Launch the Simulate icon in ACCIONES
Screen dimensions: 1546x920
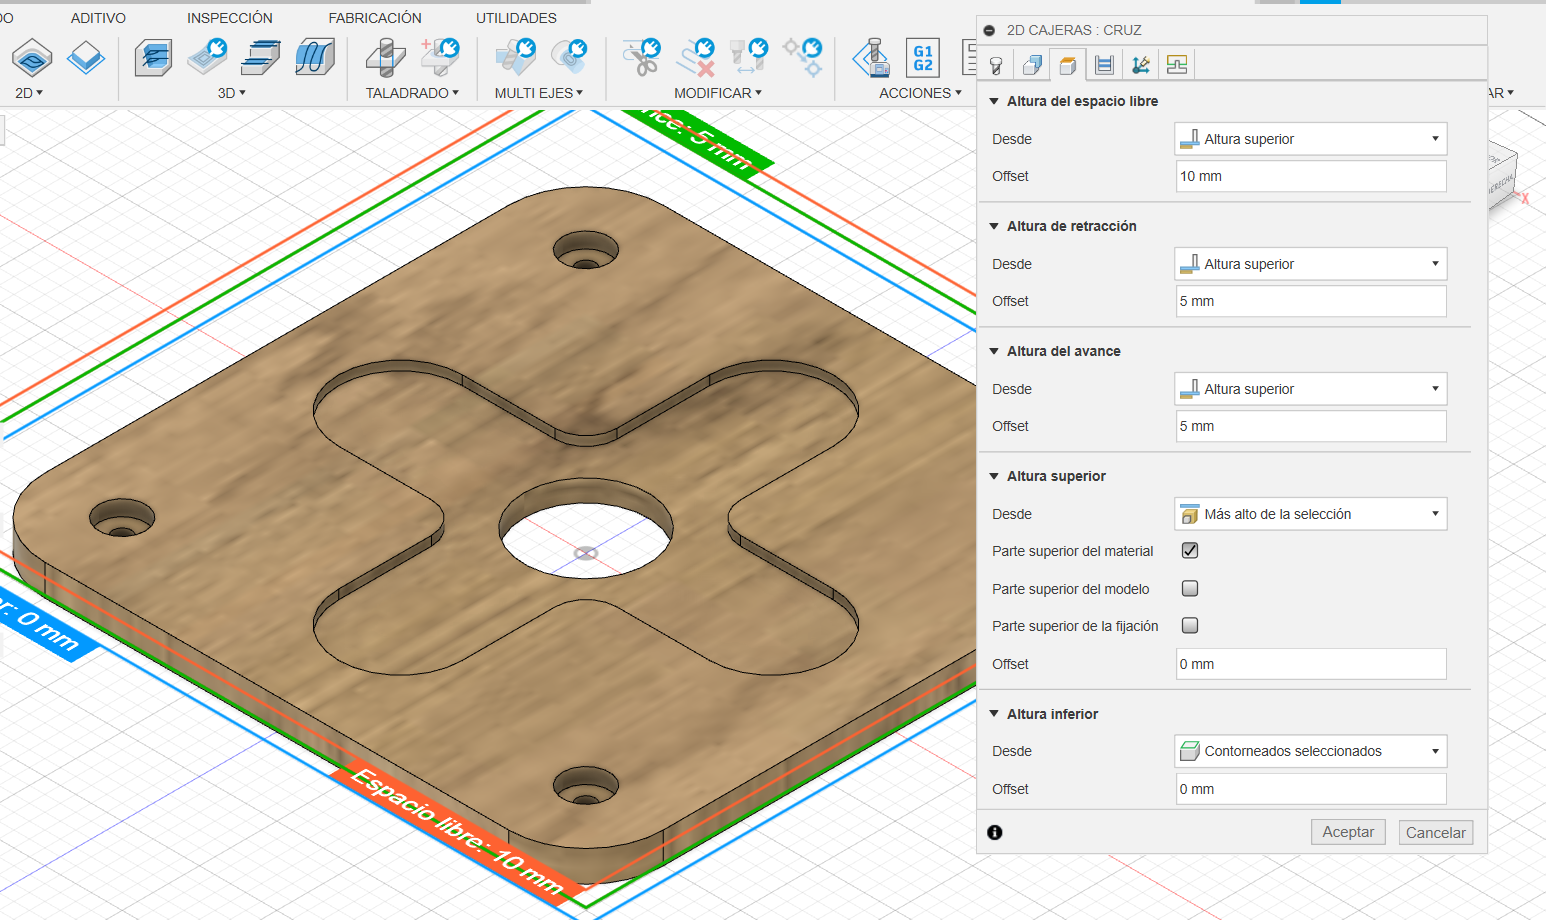[872, 58]
